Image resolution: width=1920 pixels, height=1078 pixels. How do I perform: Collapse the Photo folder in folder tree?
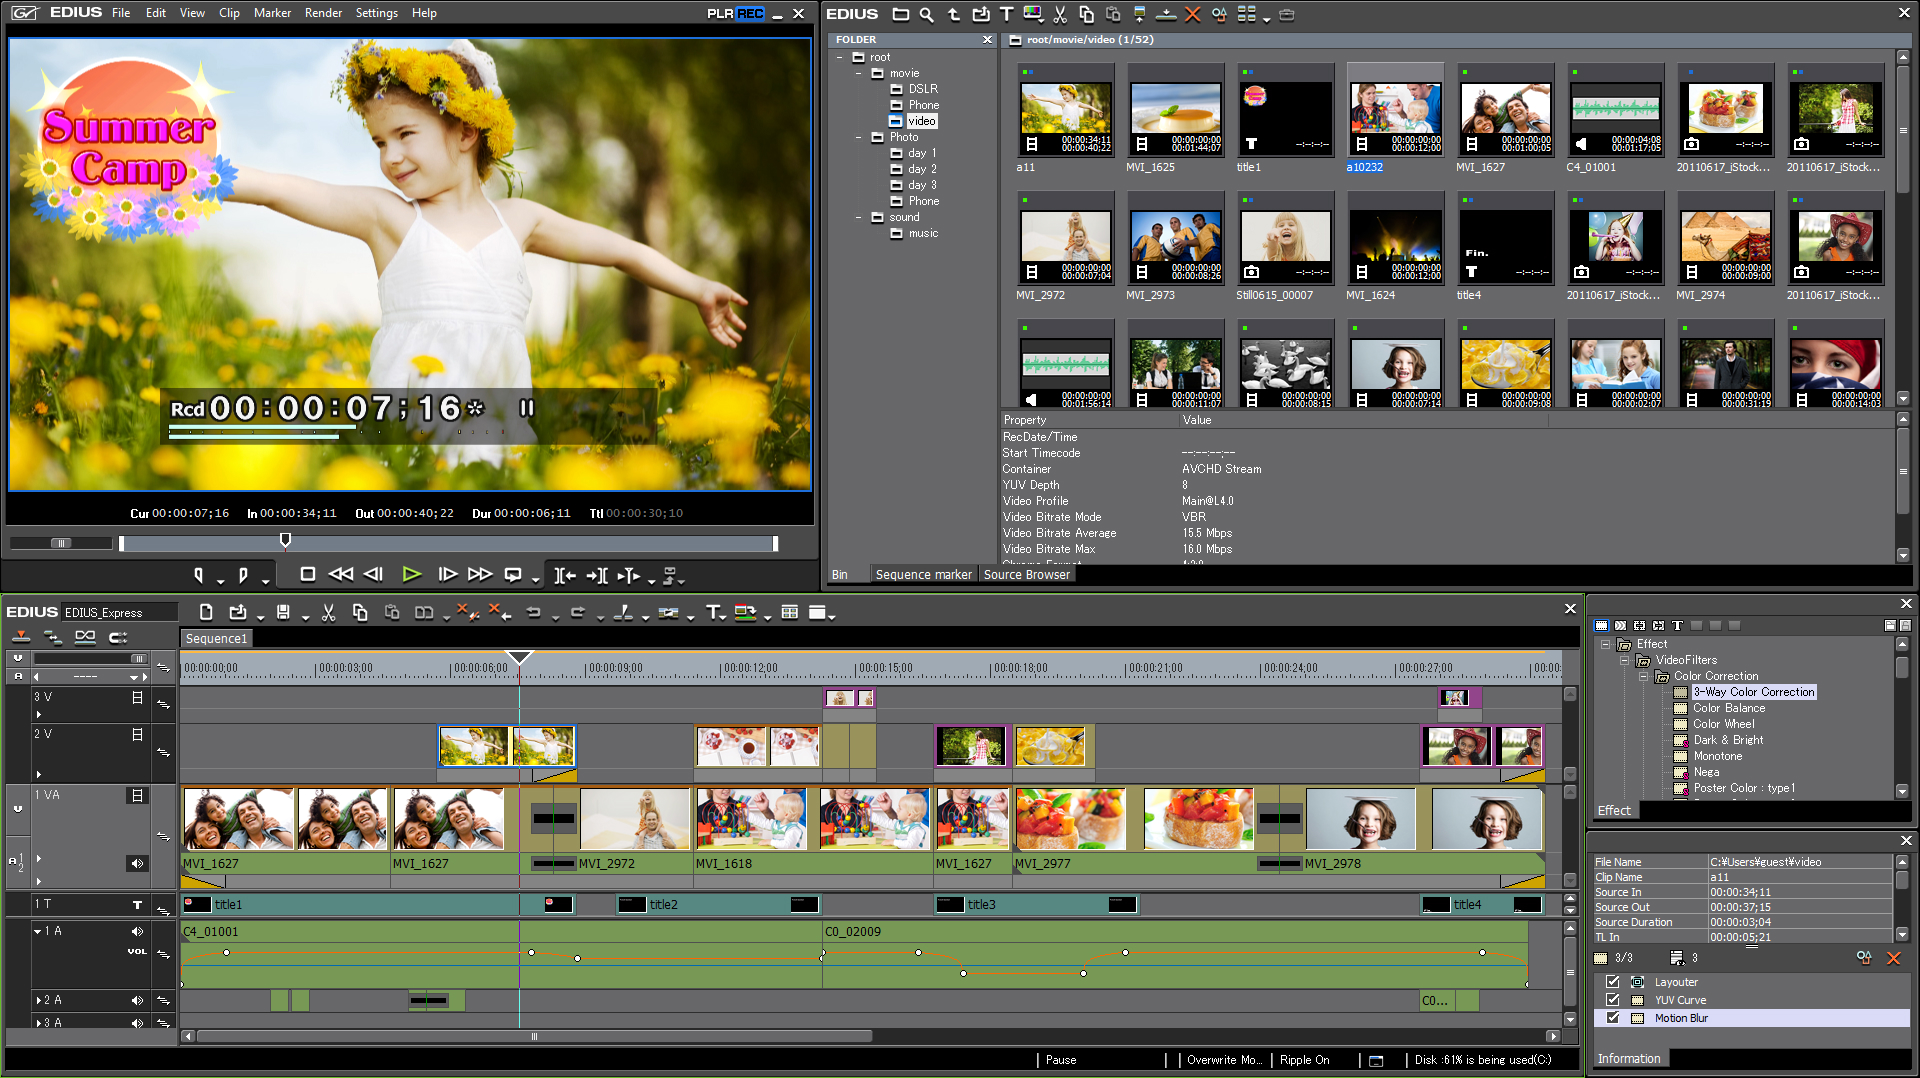[x=859, y=137]
